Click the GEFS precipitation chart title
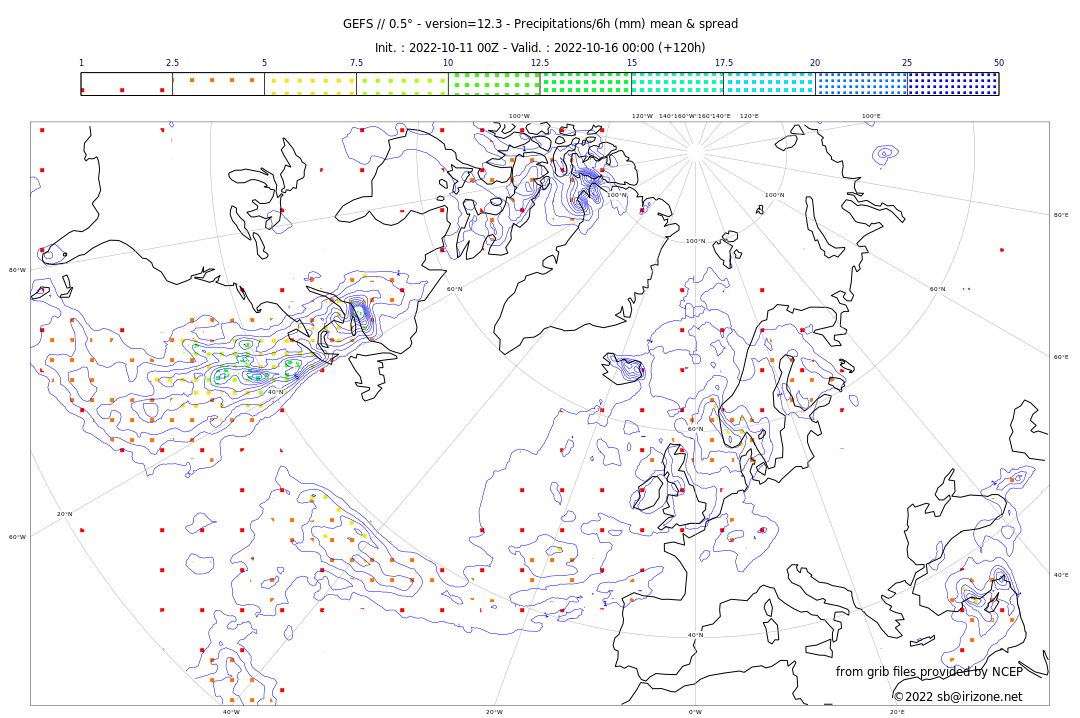This screenshot has height=718, width=1080. coord(540,24)
